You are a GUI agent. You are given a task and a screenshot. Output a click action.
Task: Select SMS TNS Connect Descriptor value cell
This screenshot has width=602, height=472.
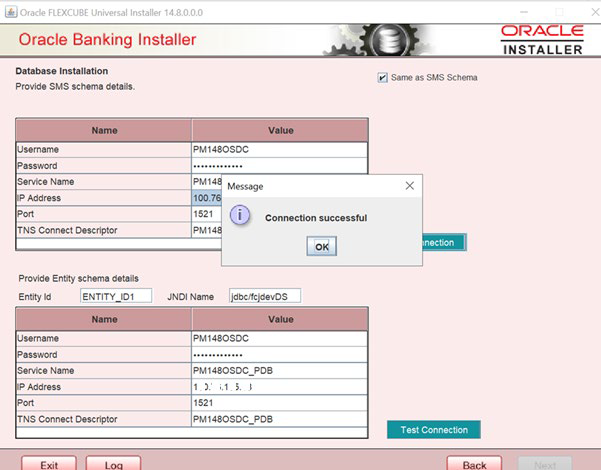[x=207, y=230]
